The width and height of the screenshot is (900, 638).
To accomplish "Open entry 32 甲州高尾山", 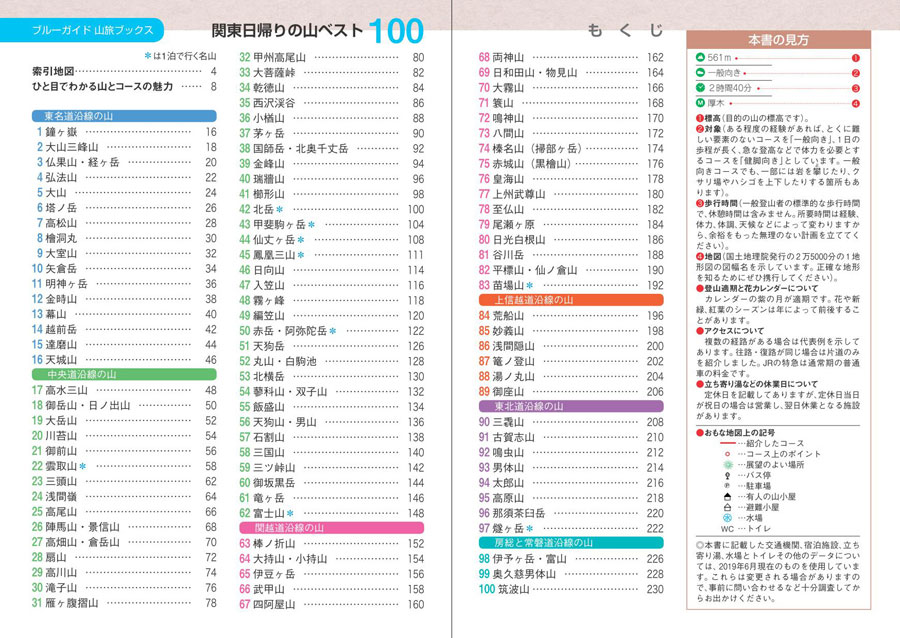I will pos(332,57).
